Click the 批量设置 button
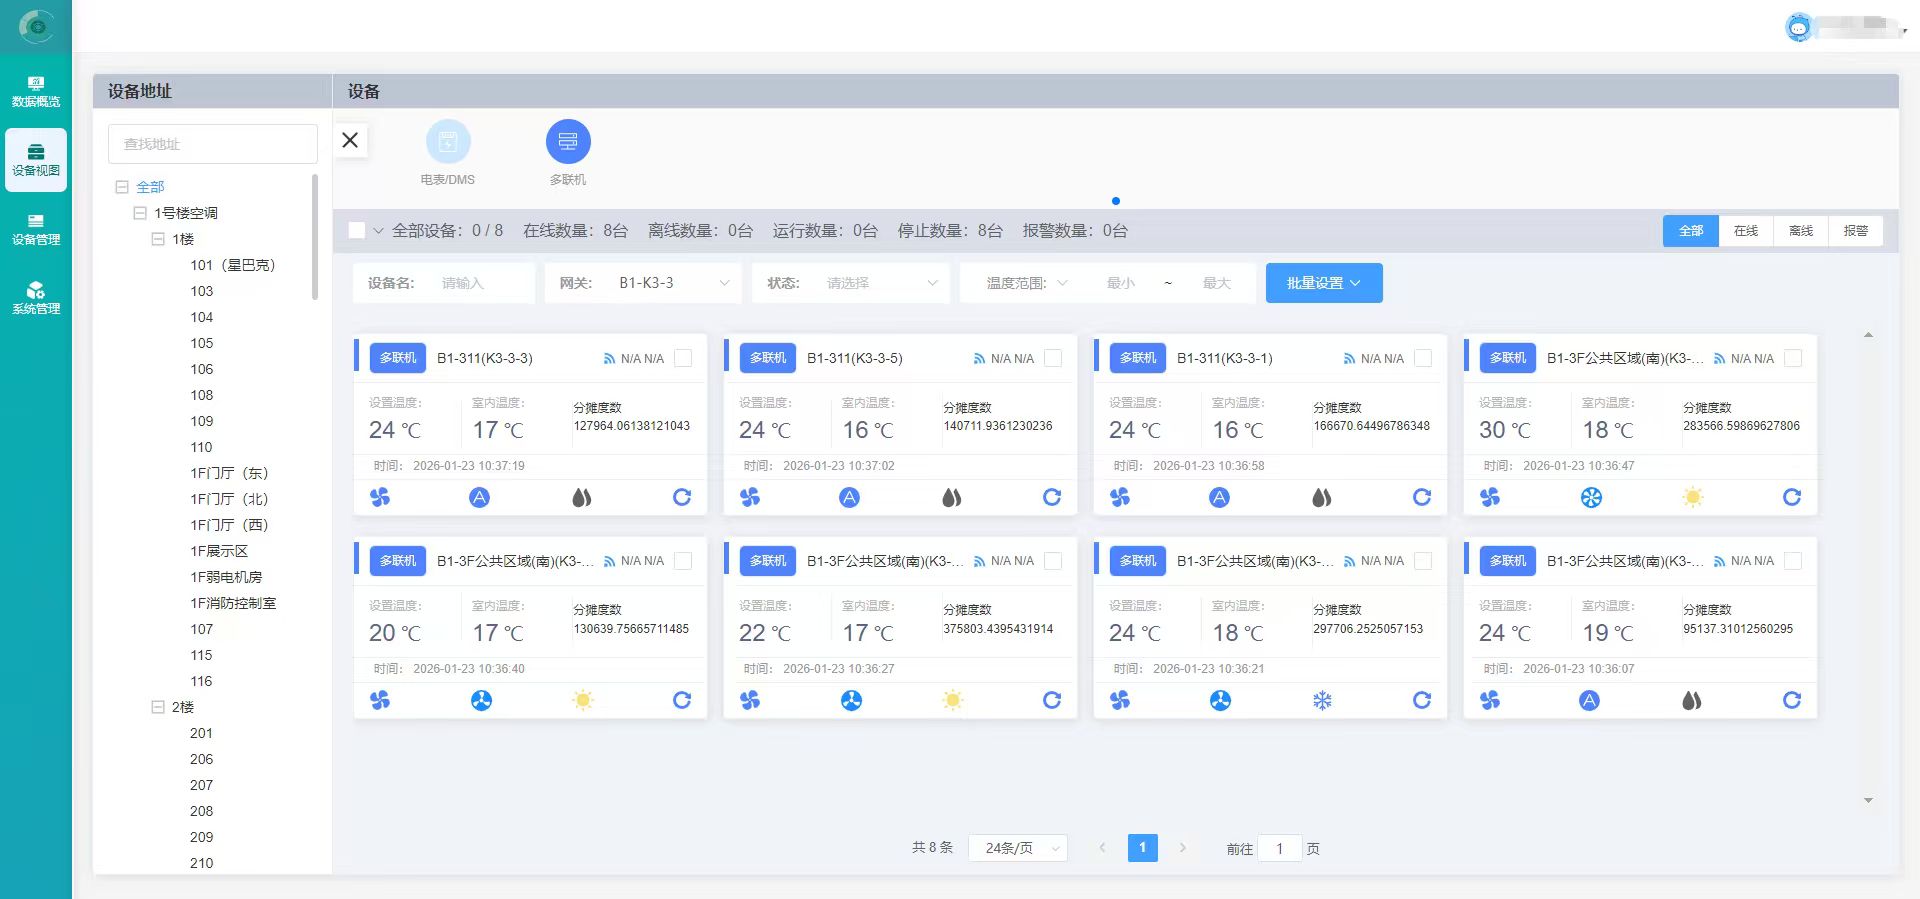The height and width of the screenshot is (899, 1920). (x=1323, y=283)
